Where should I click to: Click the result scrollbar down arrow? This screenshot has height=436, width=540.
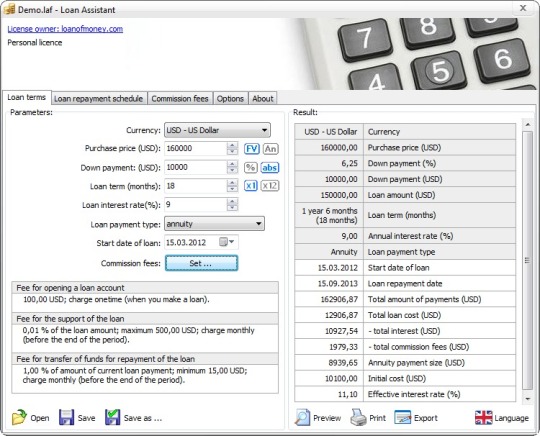528,398
